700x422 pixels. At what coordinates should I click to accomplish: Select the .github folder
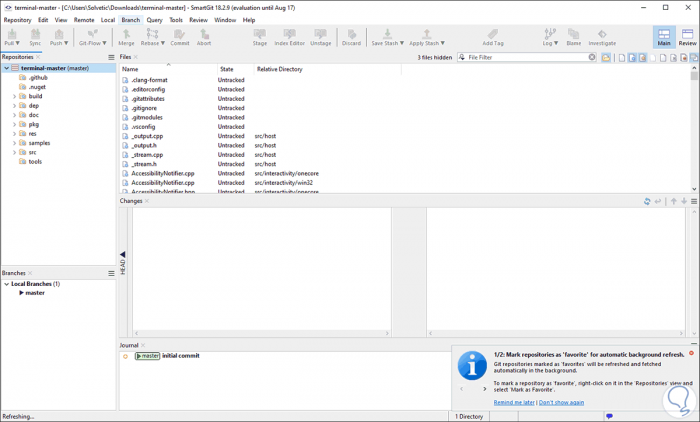pos(38,78)
